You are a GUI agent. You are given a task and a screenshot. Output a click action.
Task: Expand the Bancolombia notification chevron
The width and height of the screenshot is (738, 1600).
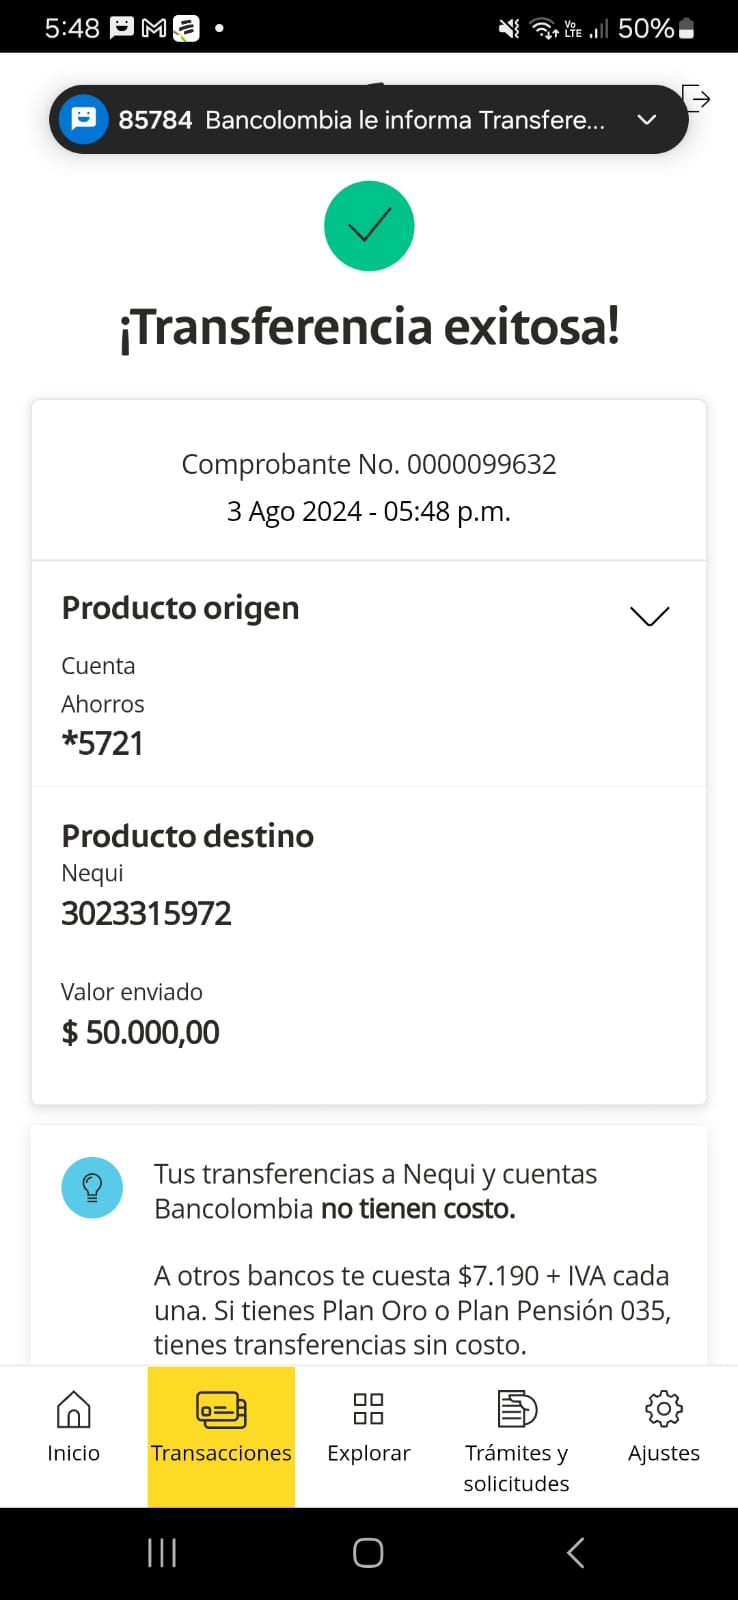pos(647,120)
